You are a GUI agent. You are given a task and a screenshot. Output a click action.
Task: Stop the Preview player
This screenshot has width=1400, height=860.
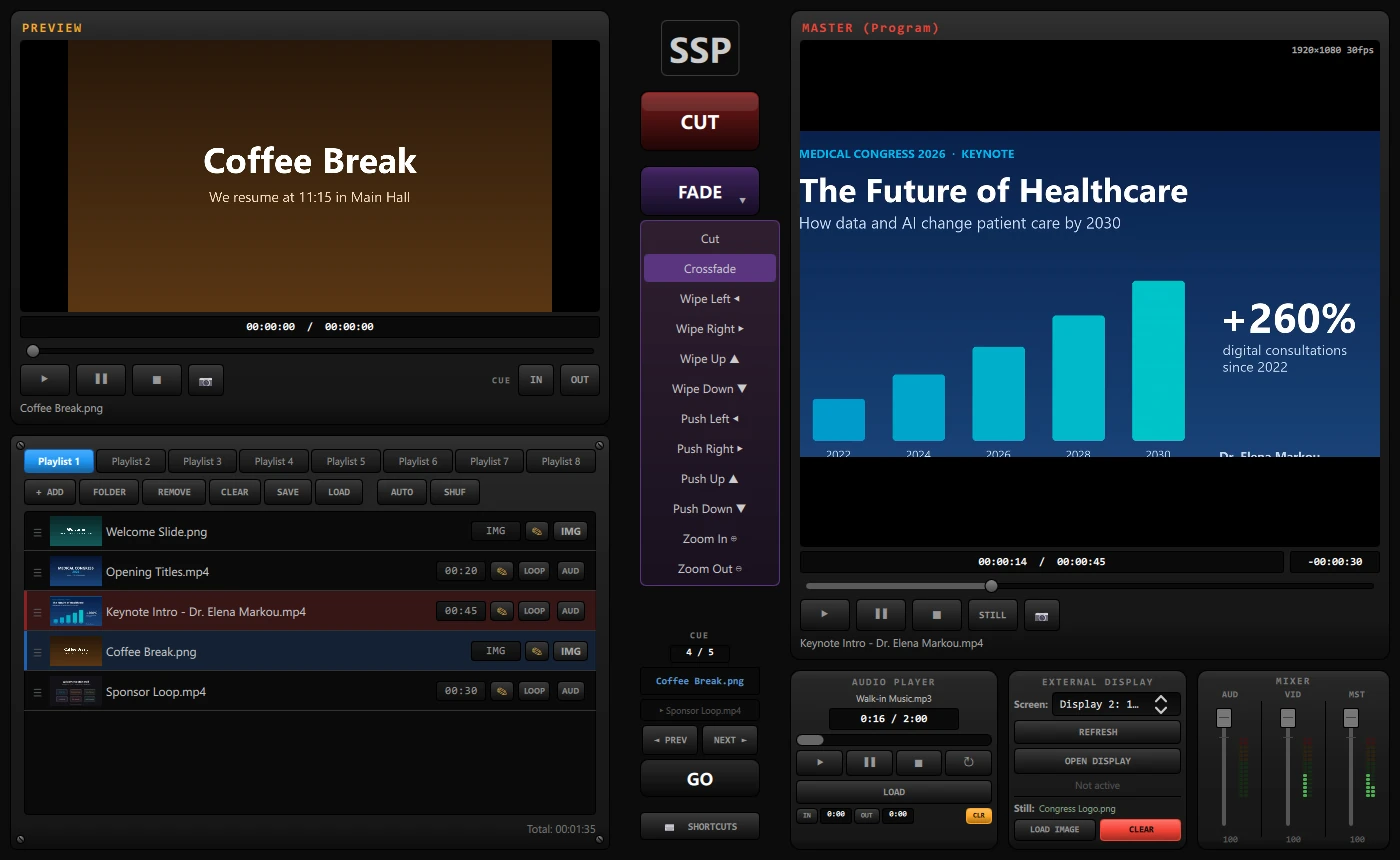pos(157,380)
